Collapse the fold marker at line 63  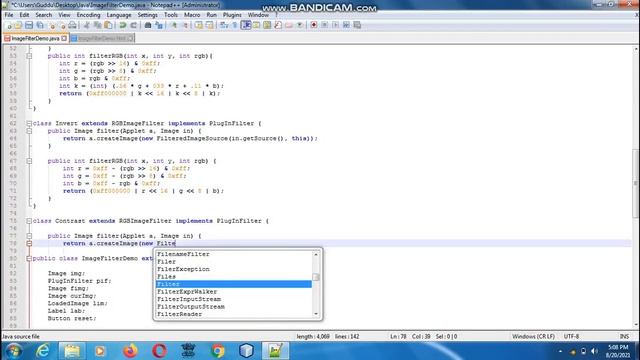pos(29,131)
